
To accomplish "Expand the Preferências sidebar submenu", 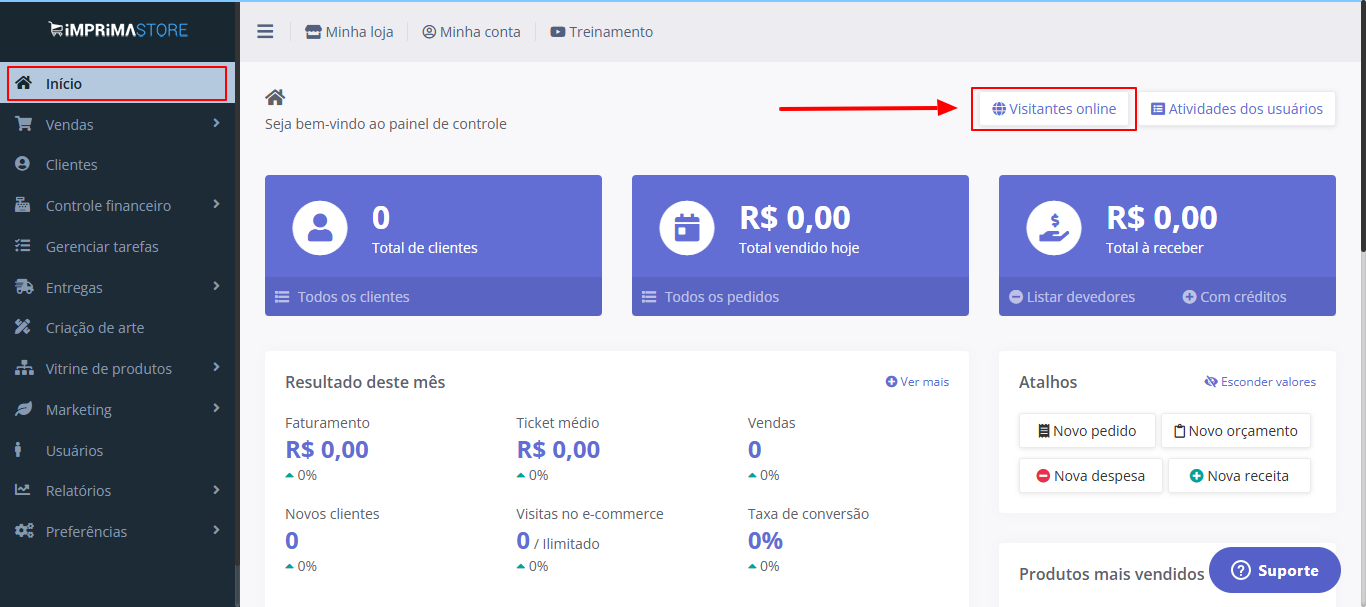I will [118, 531].
